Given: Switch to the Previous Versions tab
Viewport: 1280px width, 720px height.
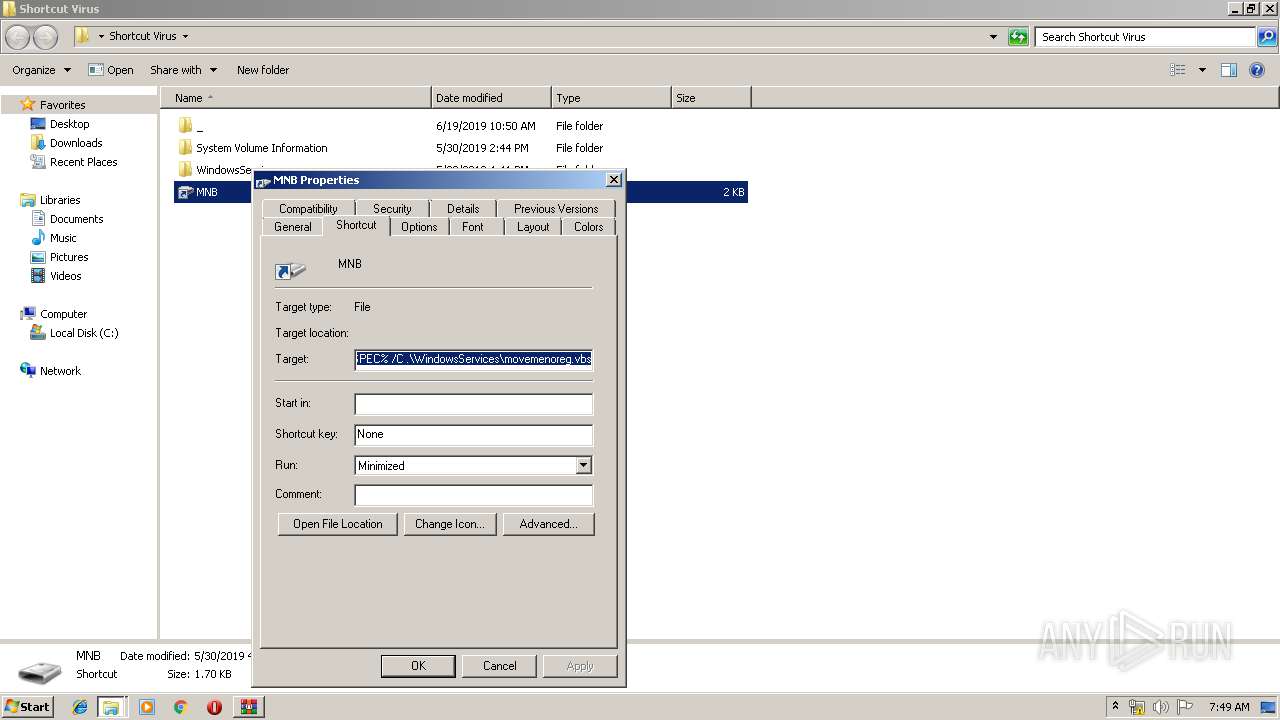Looking at the screenshot, I should click(x=556, y=208).
